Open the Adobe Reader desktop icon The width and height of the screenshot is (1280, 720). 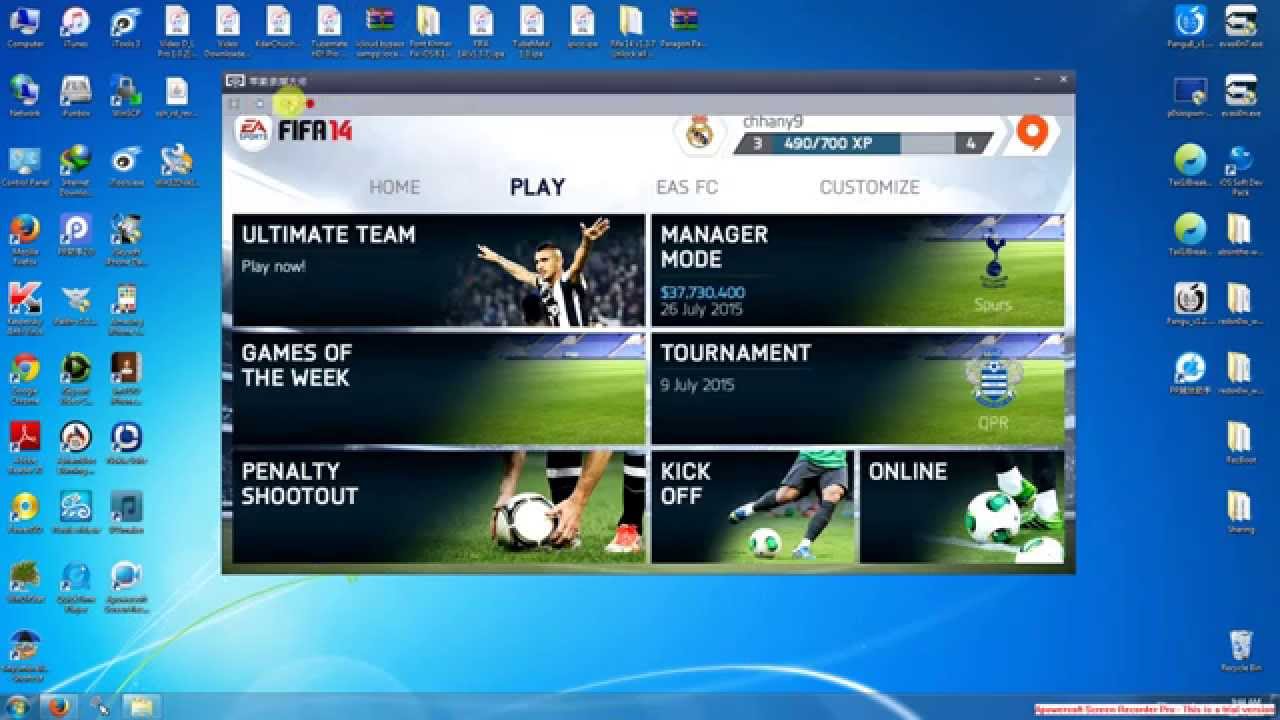click(24, 448)
